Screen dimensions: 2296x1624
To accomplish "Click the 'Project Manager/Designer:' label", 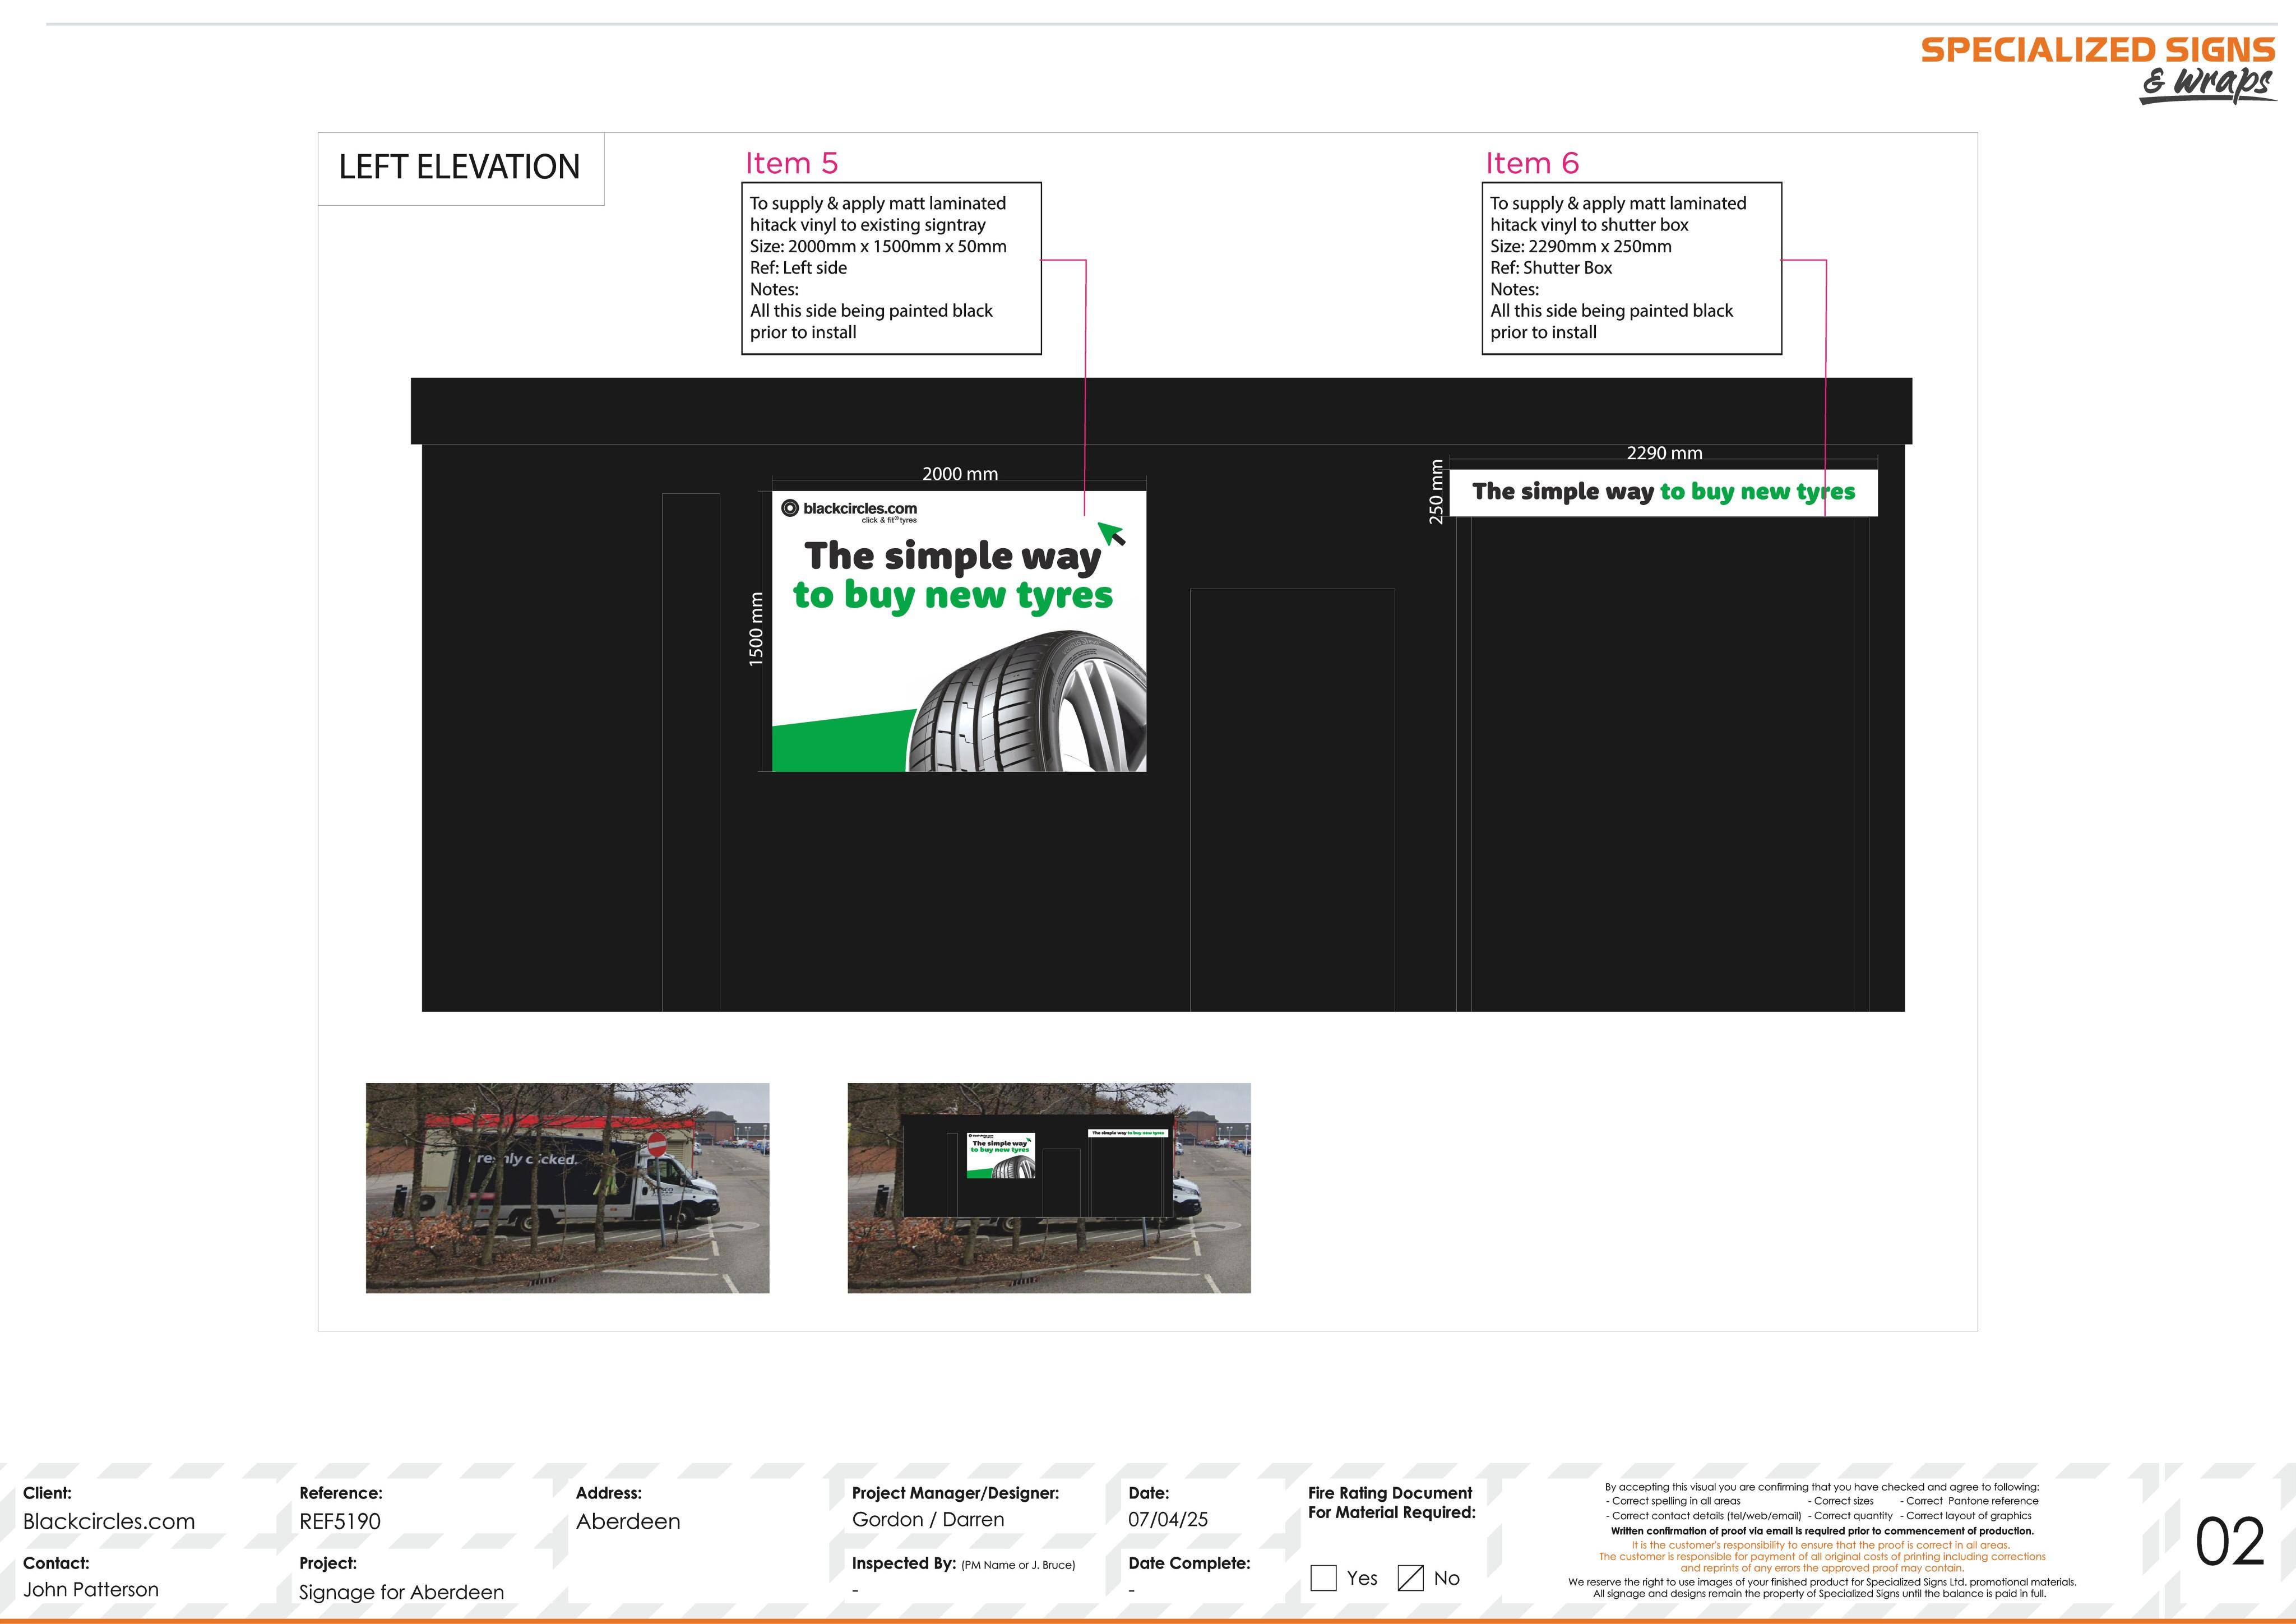I will pyautogui.click(x=955, y=1493).
